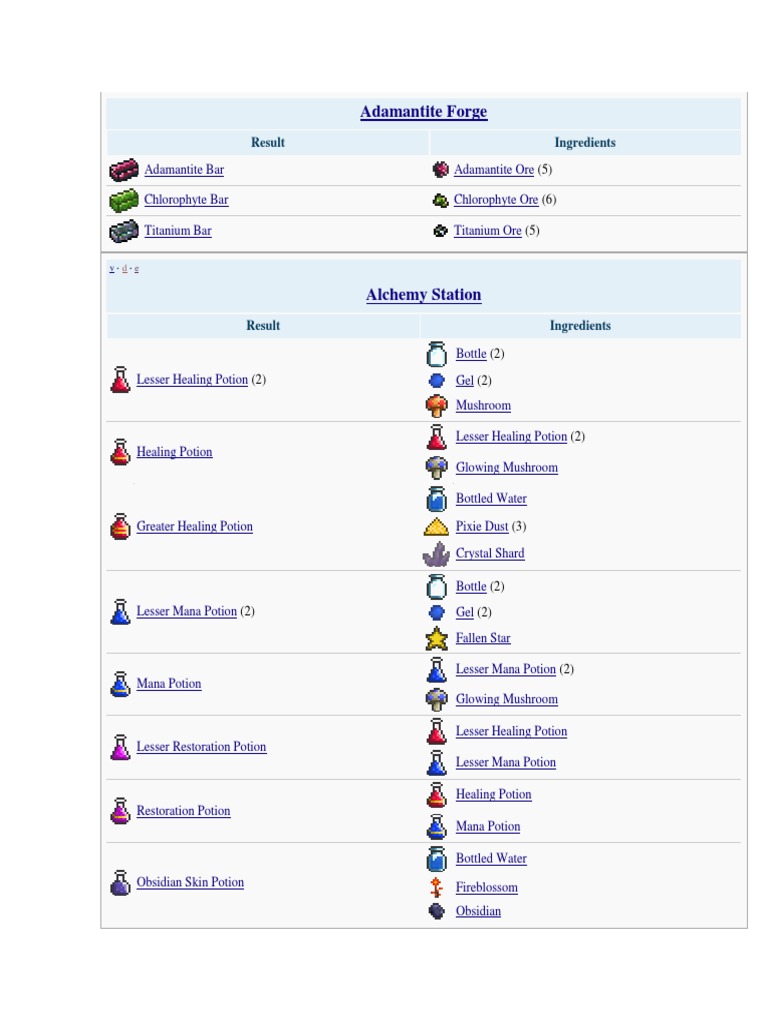Open the Titanium Bar link
Image resolution: width=768 pixels, height=1024 pixels.
coord(178,231)
